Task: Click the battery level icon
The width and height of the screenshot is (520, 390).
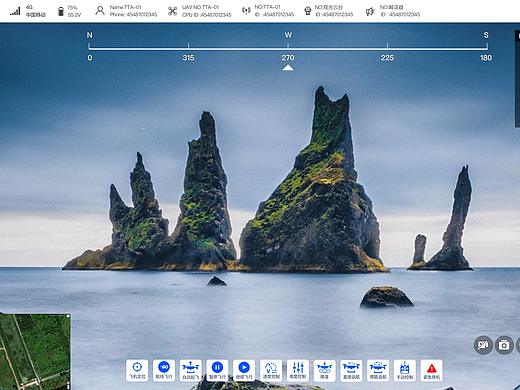Action: point(61,11)
